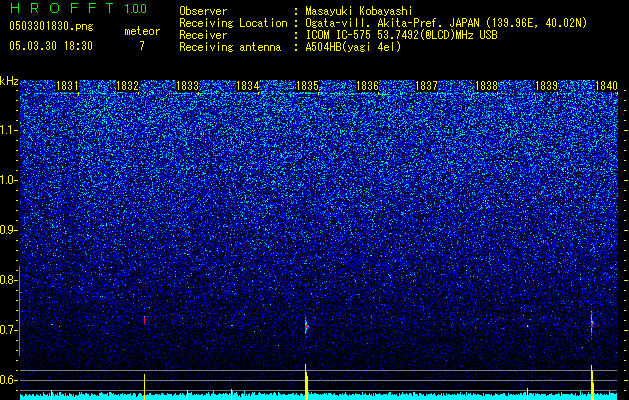Viewport: 629px width, 400px height.
Task: Click the 'Receiving antenna' field label
Action: coord(230,47)
